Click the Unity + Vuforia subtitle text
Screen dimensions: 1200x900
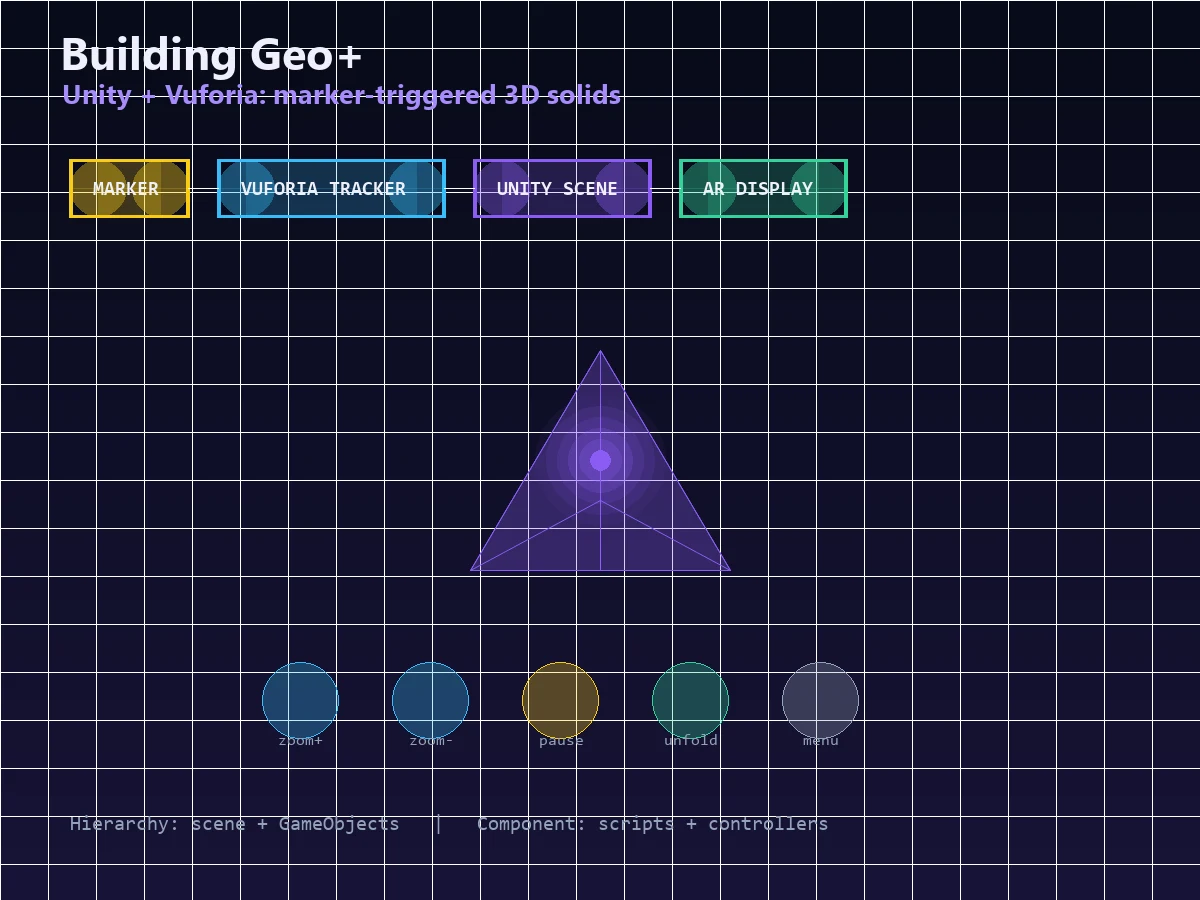(x=341, y=95)
